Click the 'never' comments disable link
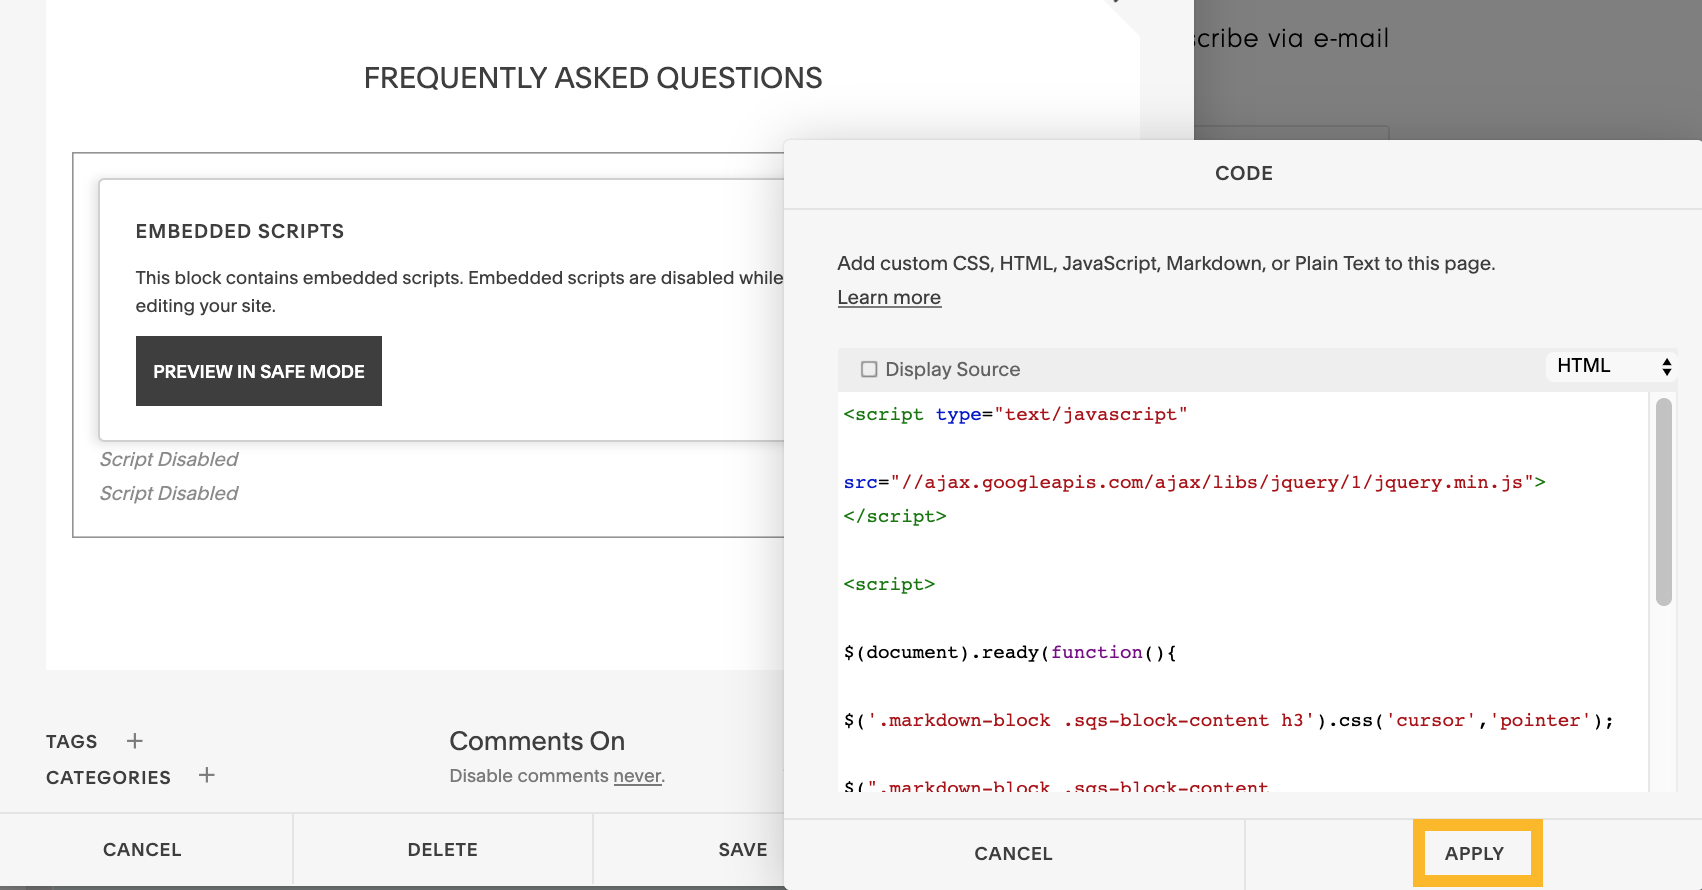 (x=637, y=776)
